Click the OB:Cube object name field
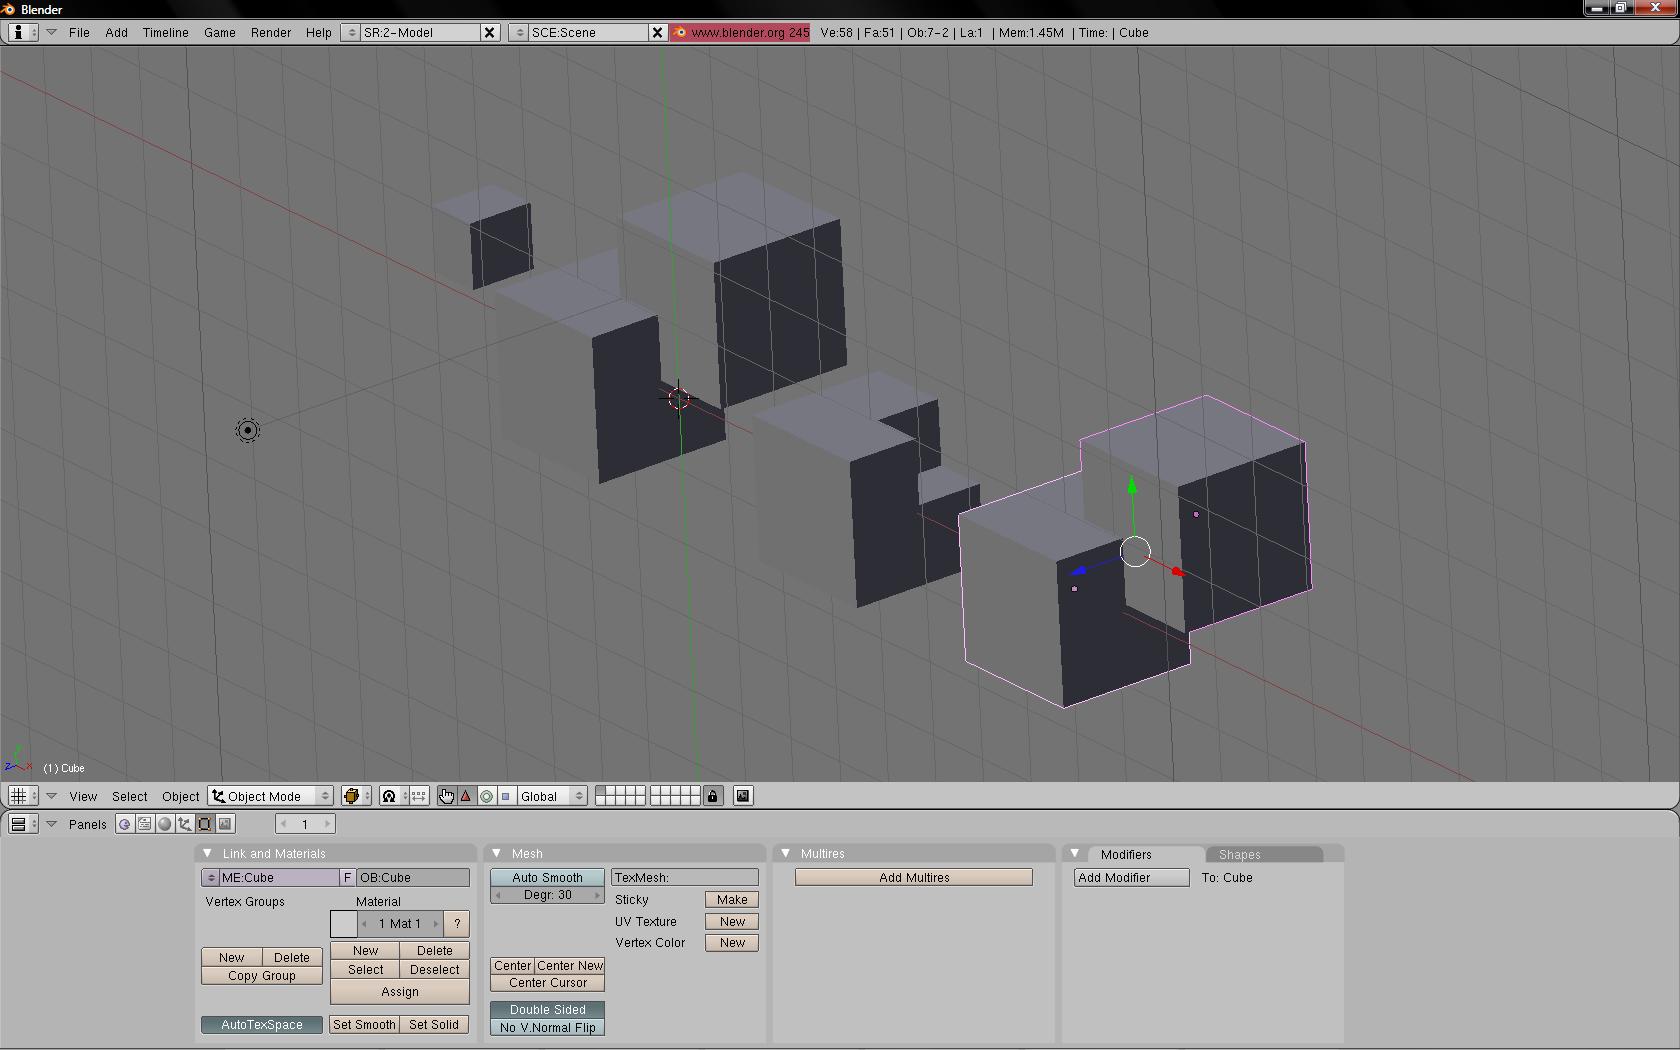The image size is (1680, 1050). coord(412,877)
